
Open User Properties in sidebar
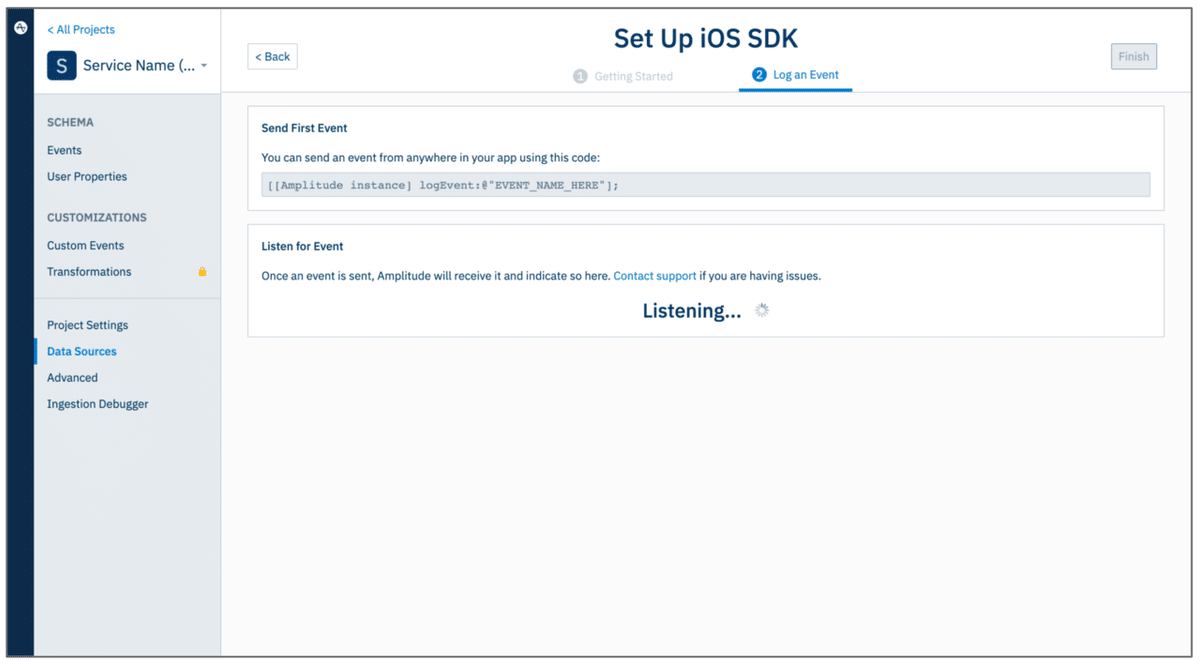87,177
